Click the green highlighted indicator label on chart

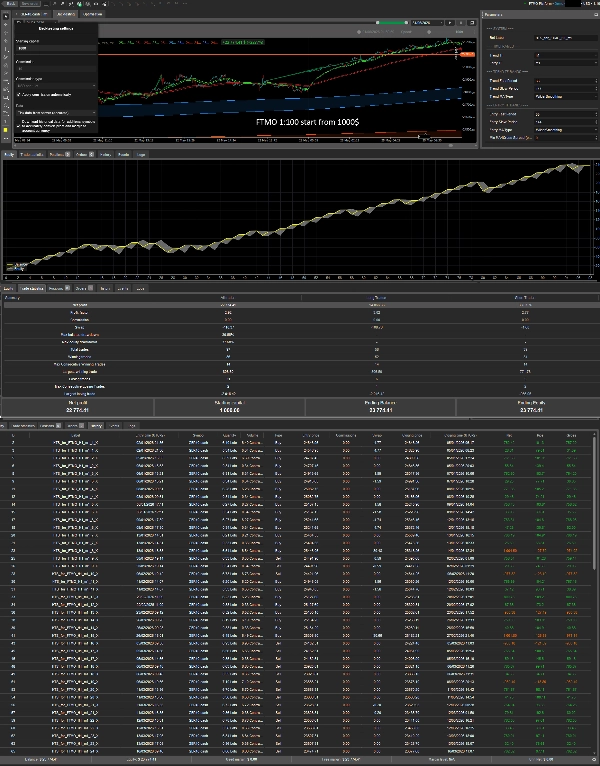pyautogui.click(x=243, y=43)
